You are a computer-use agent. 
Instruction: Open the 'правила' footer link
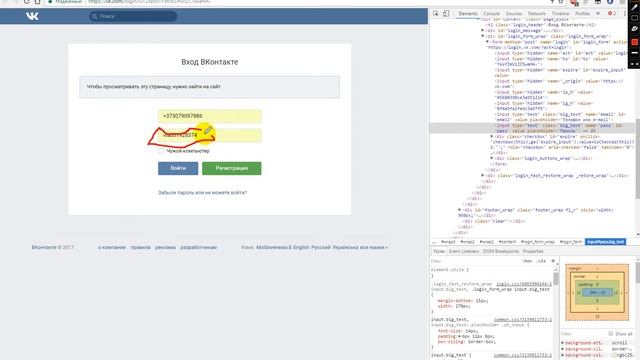pyautogui.click(x=140, y=247)
